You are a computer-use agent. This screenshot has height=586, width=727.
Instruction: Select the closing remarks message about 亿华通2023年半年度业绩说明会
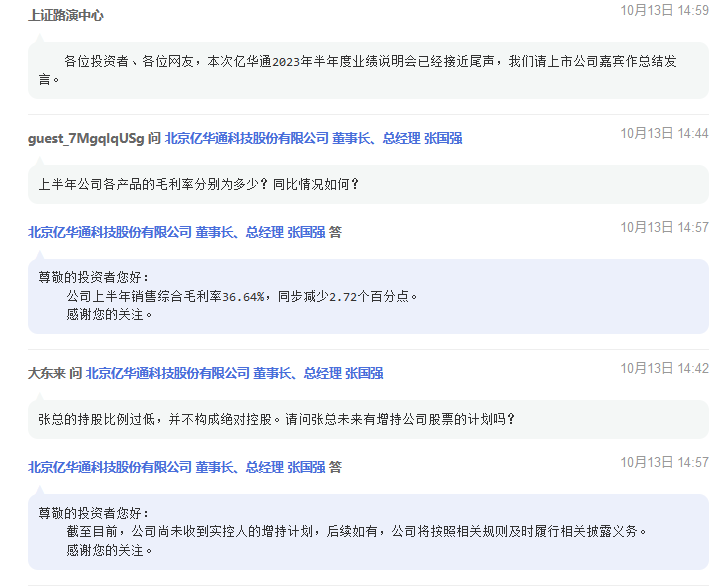tap(368, 70)
